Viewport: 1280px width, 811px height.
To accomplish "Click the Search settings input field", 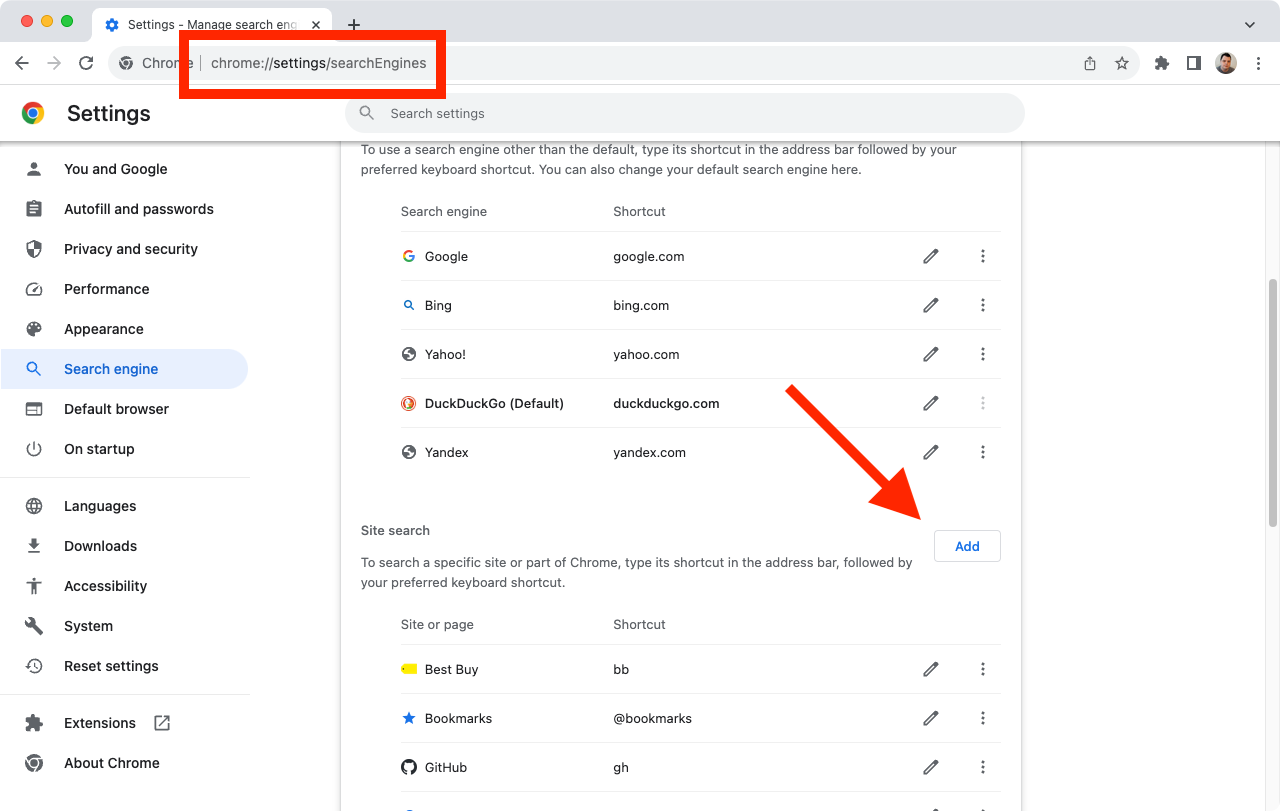I will point(684,113).
